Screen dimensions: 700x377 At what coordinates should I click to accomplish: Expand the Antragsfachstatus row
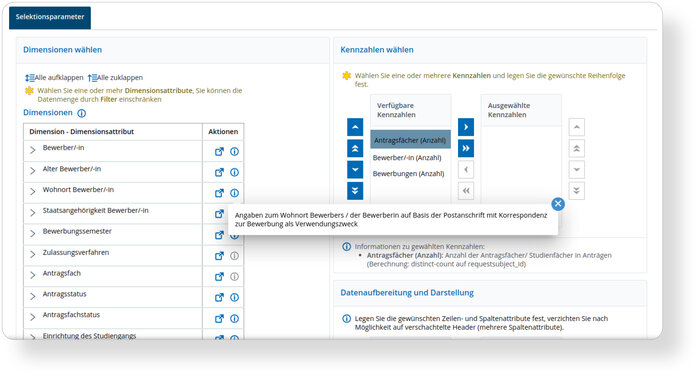pyautogui.click(x=33, y=317)
